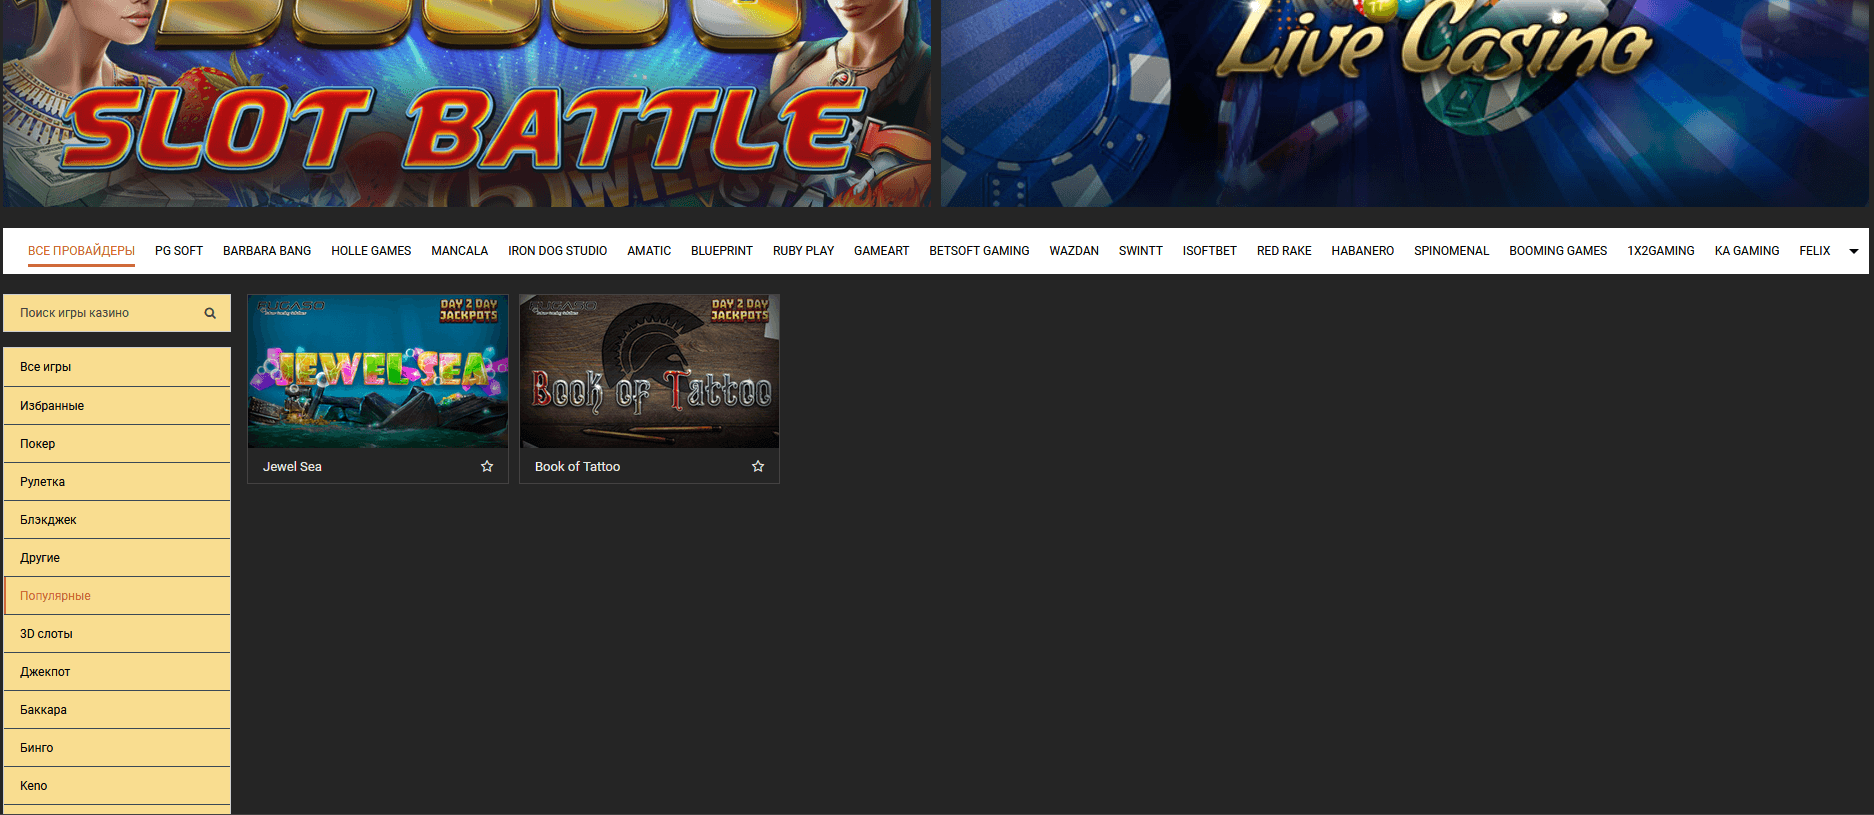Click the Book of Tattoo title text
The image size is (1874, 815).
[x=577, y=467]
